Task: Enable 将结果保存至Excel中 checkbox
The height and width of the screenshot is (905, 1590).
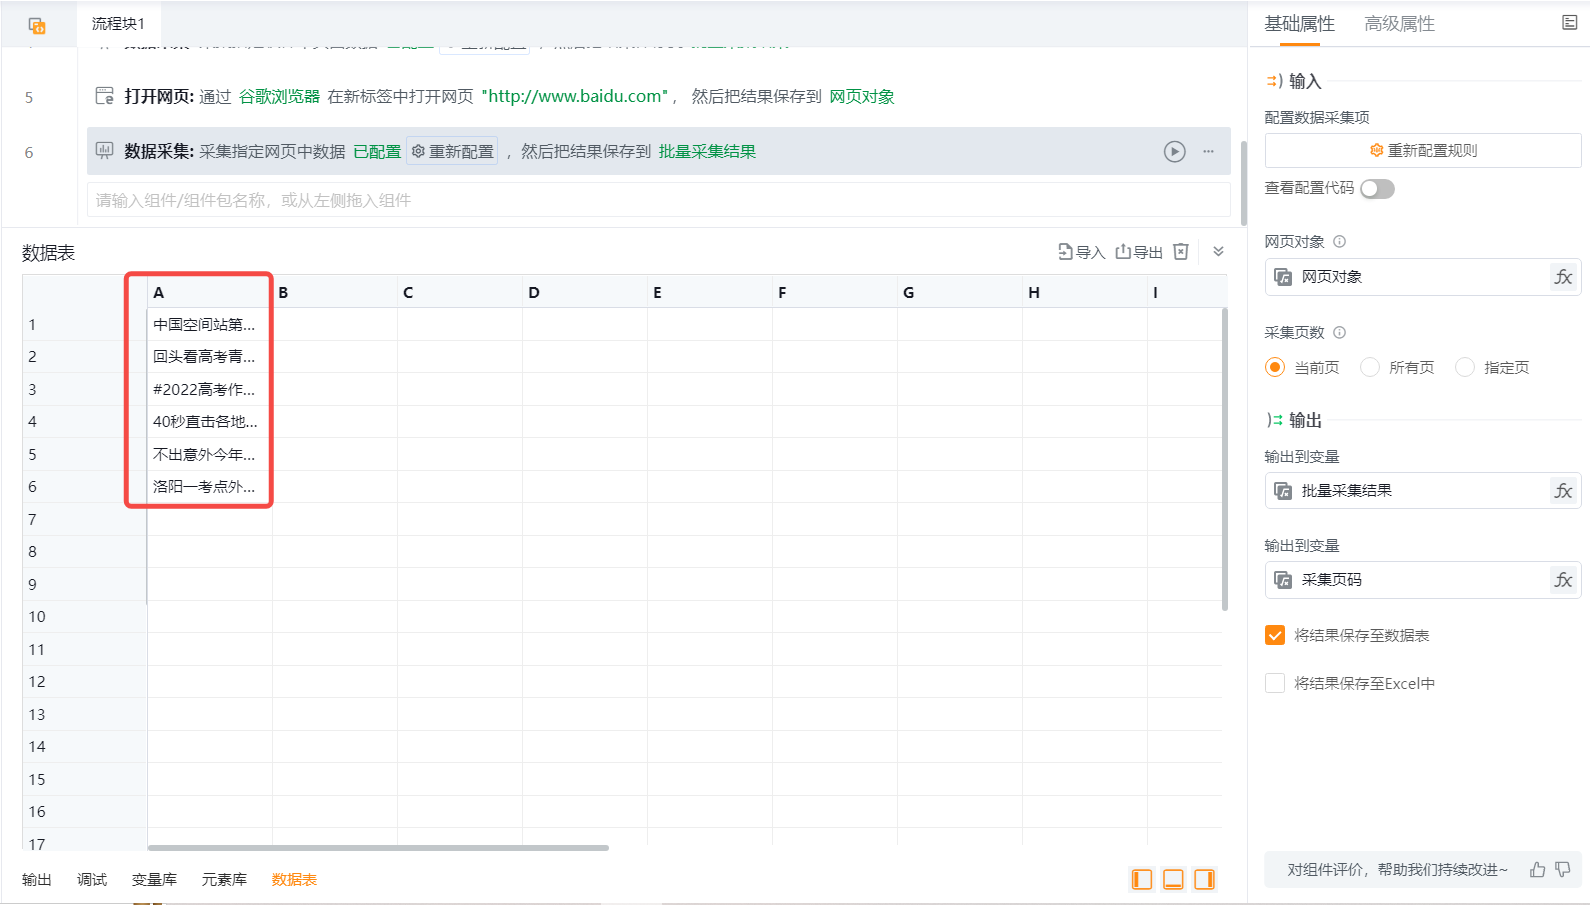Action: click(1275, 683)
